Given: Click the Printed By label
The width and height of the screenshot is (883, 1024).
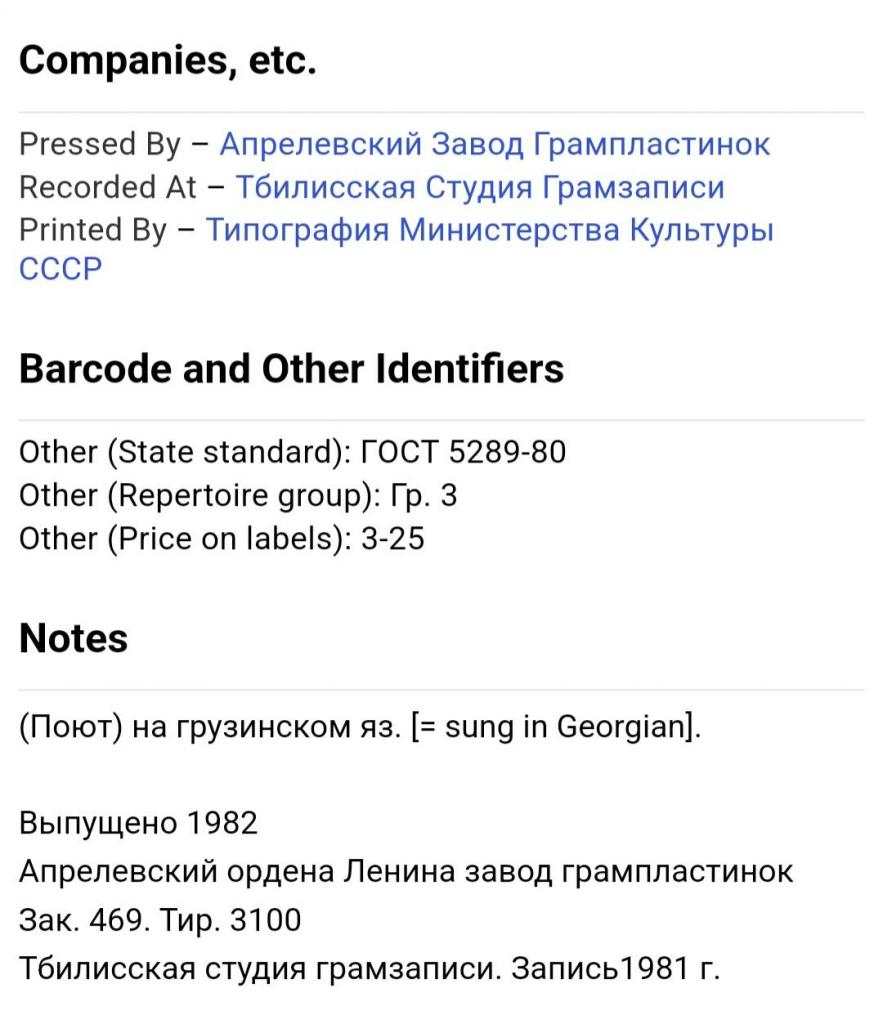Looking at the screenshot, I should click(93, 230).
